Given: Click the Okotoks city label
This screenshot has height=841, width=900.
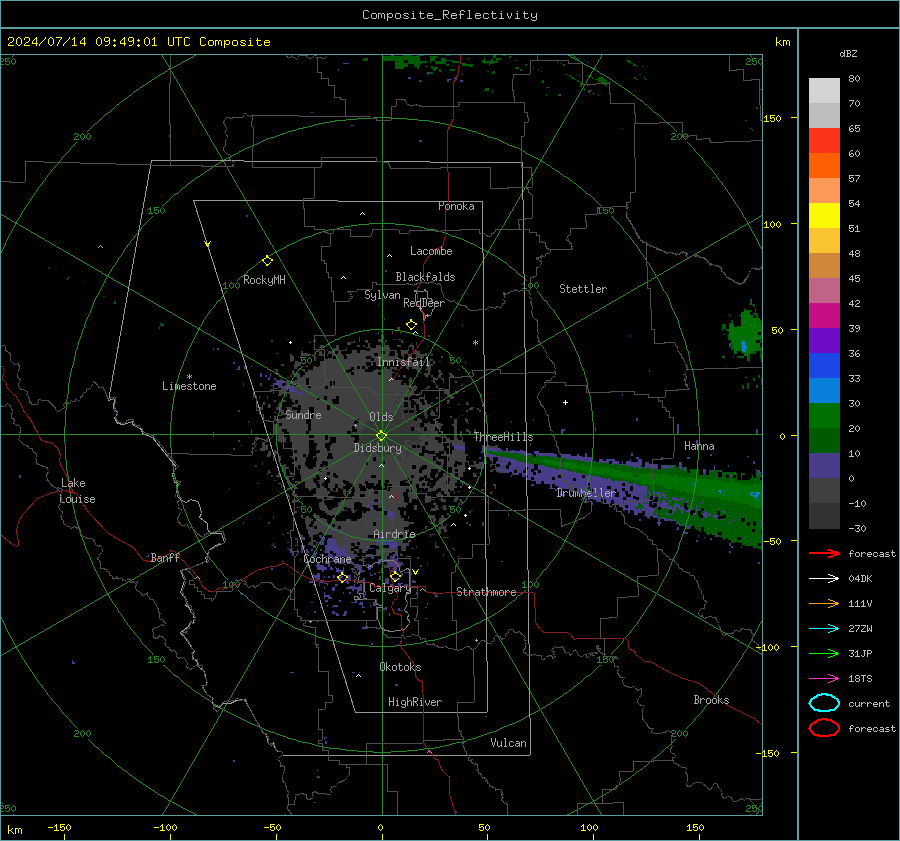Looking at the screenshot, I should click(x=400, y=667).
